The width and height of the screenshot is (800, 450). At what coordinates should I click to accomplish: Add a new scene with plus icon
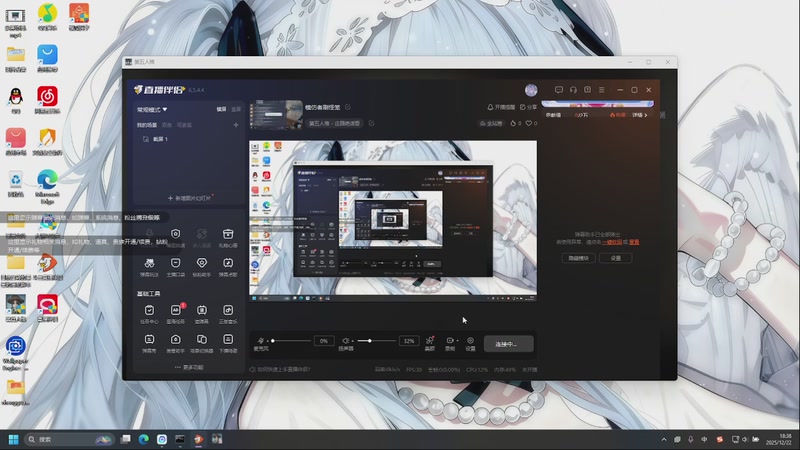pyautogui.click(x=236, y=125)
